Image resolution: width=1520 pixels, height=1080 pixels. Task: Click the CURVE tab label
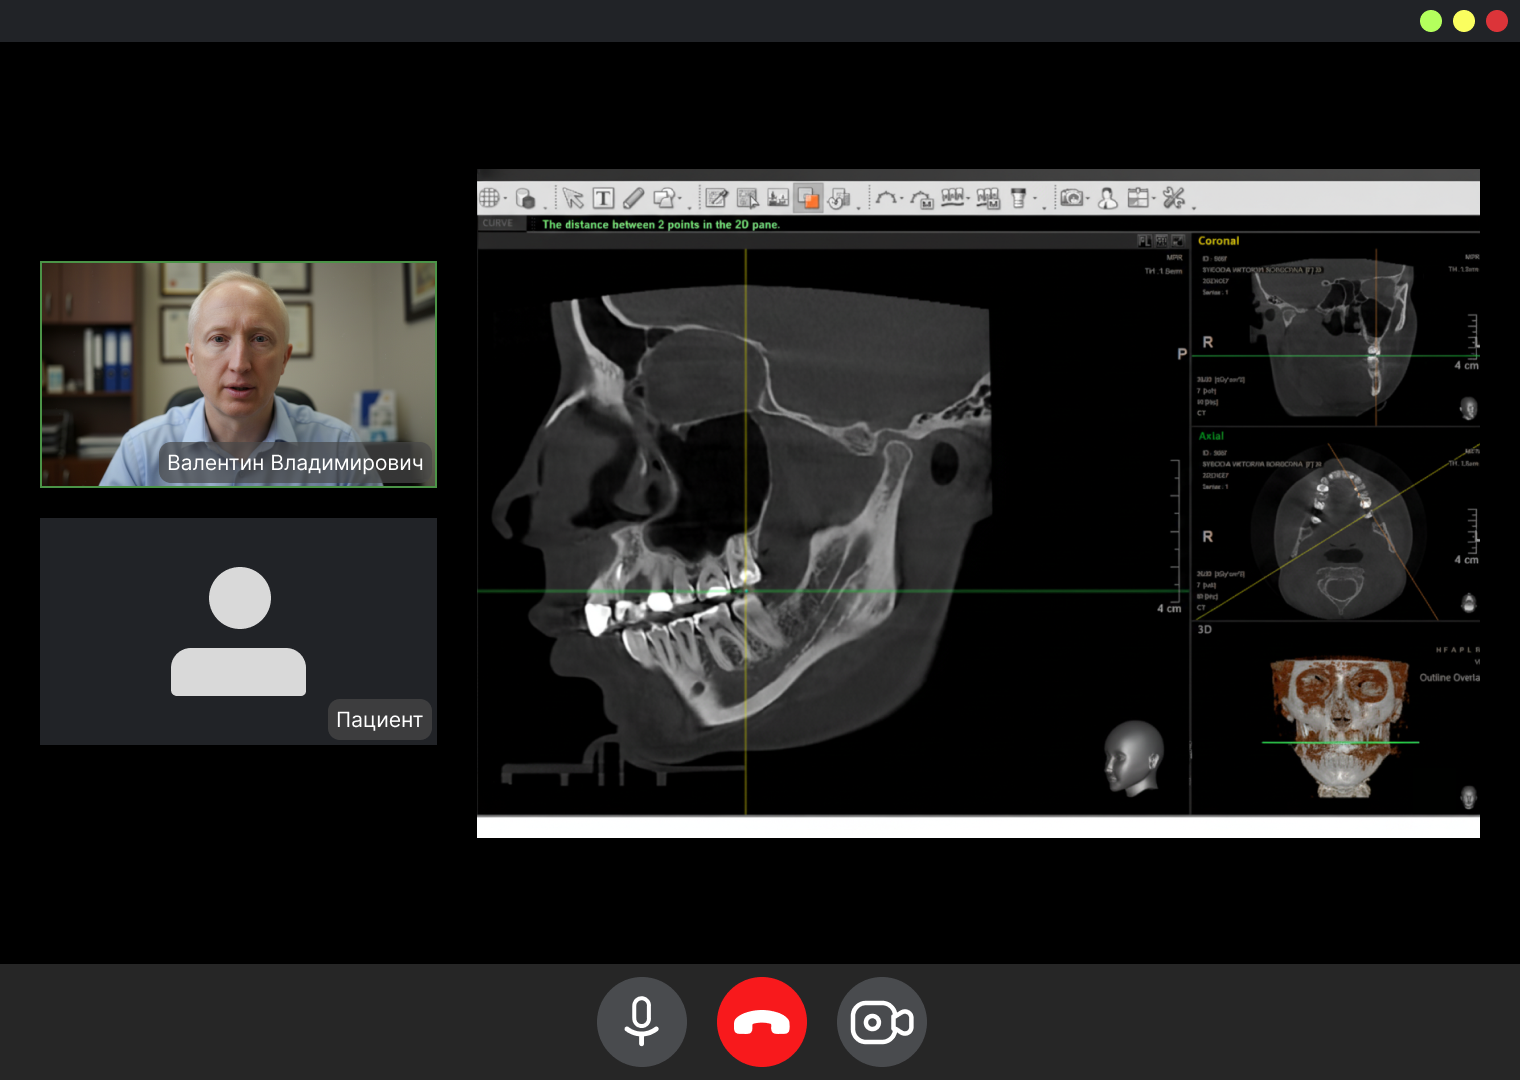click(x=497, y=224)
